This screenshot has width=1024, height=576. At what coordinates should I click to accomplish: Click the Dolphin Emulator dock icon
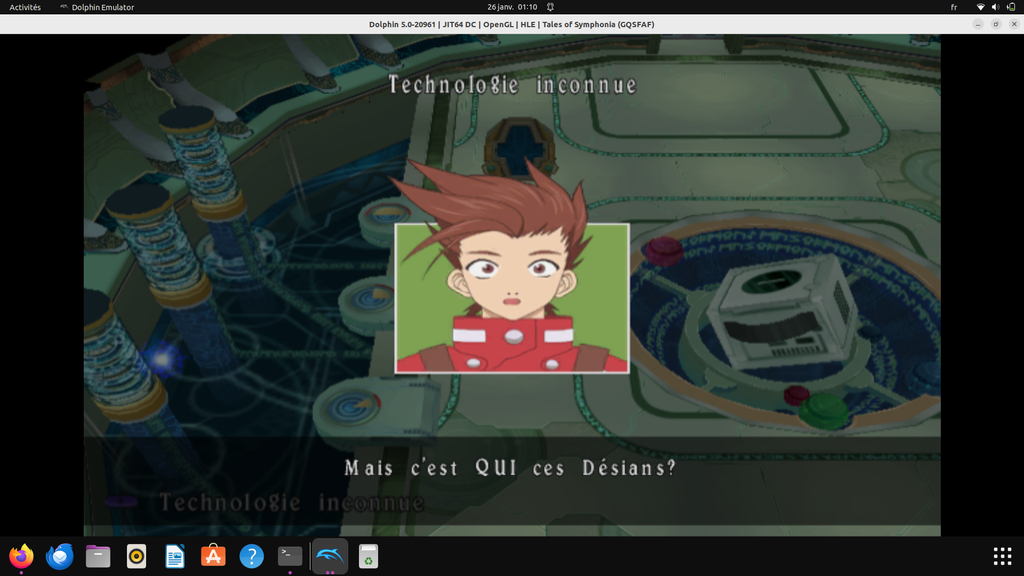click(329, 556)
